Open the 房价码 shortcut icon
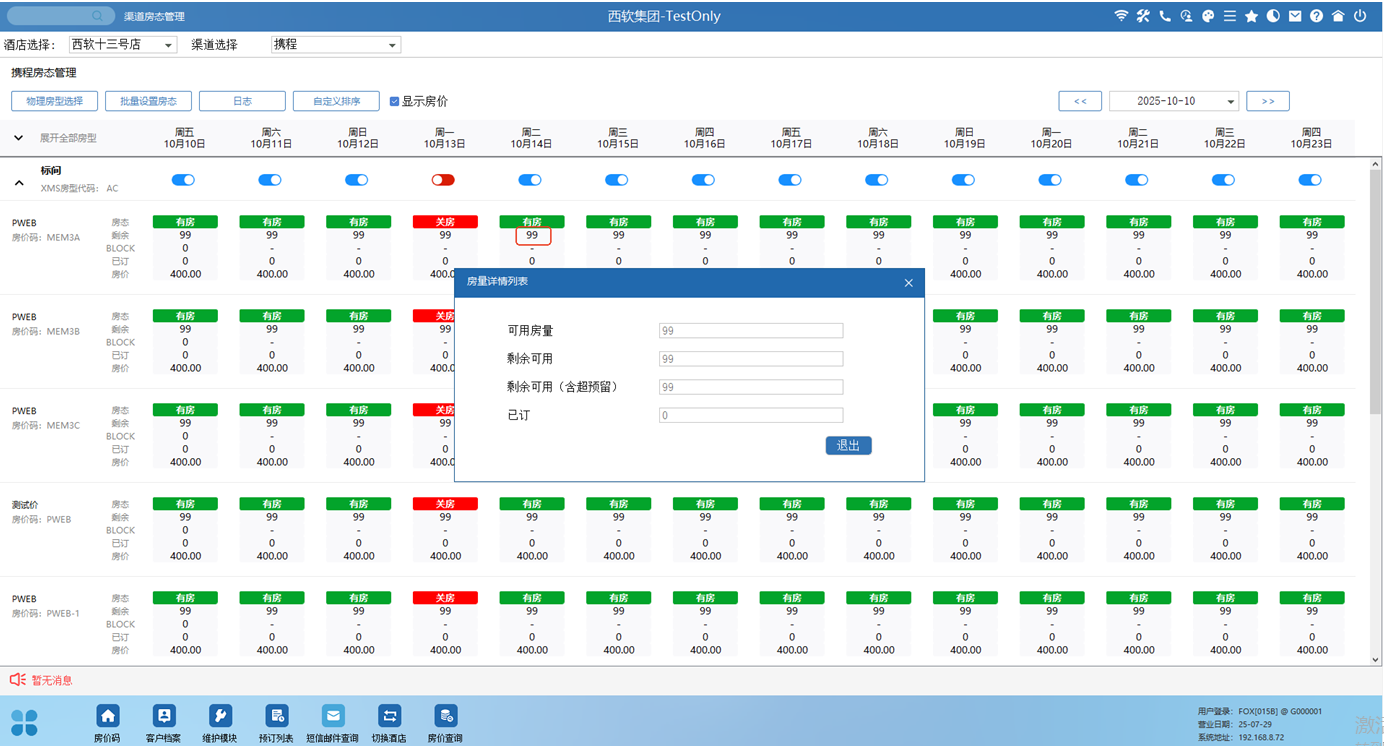 coord(107,716)
